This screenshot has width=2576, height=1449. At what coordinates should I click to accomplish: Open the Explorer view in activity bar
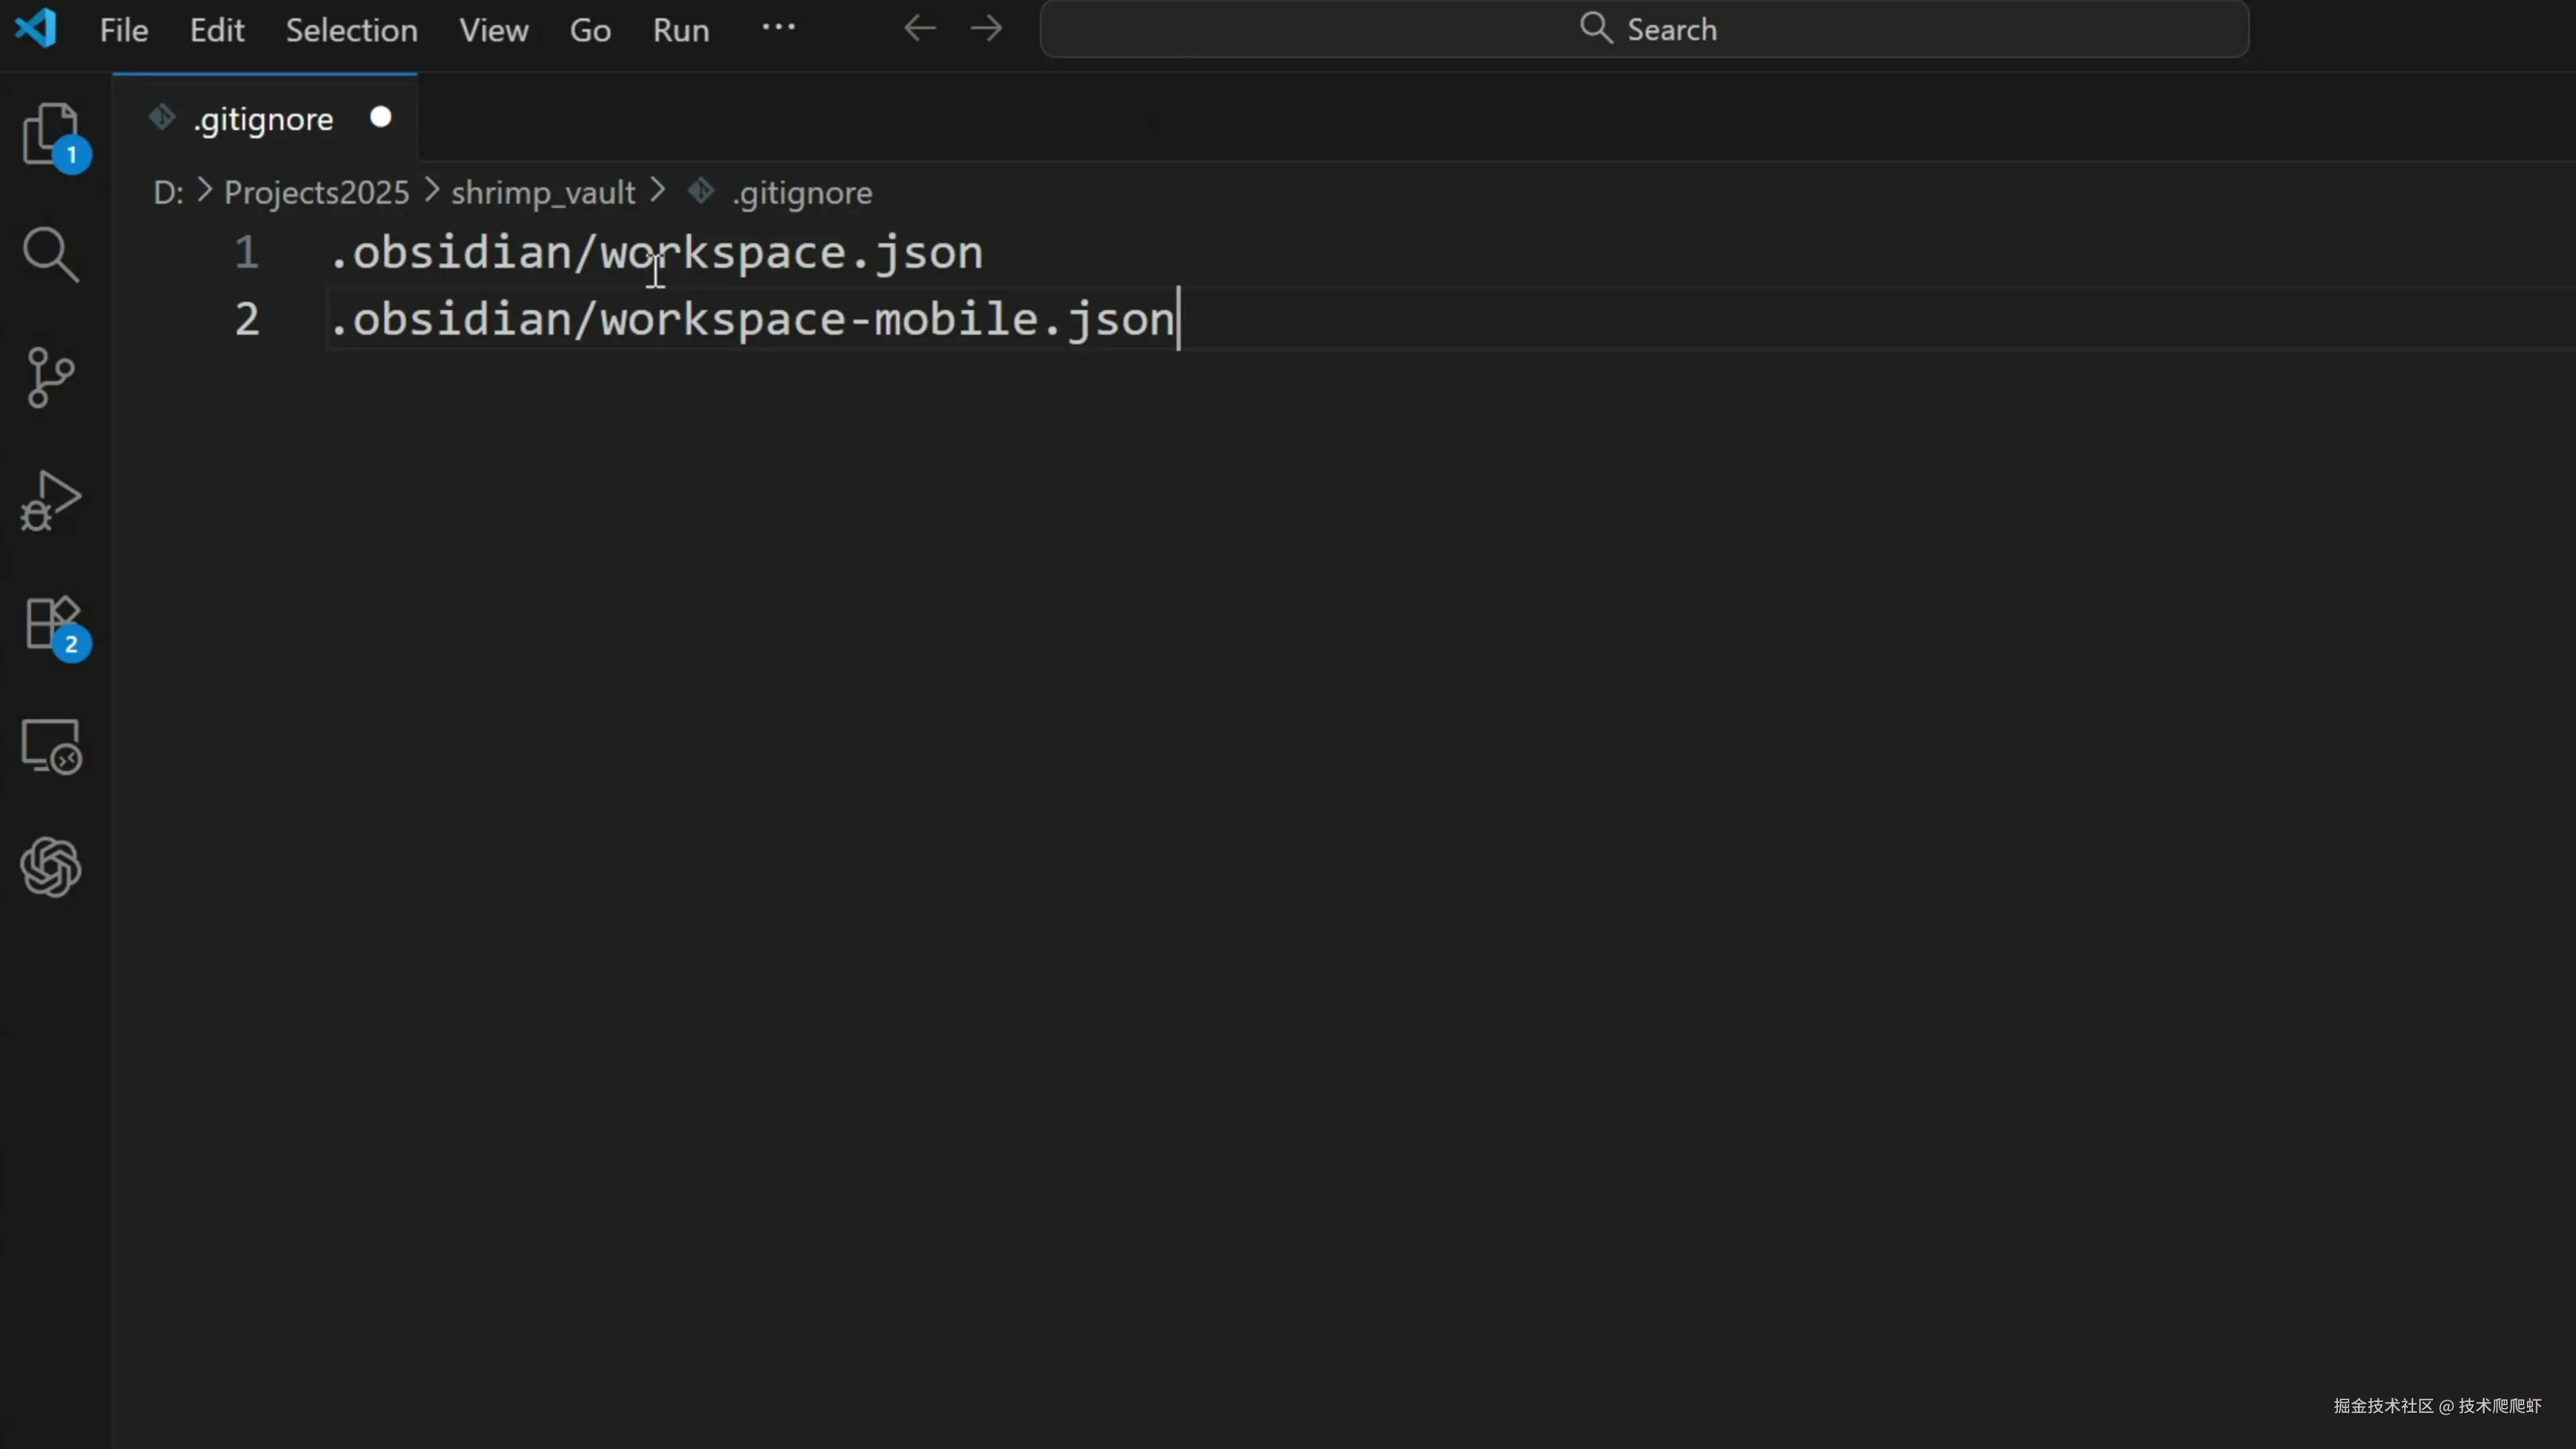coord(51,132)
